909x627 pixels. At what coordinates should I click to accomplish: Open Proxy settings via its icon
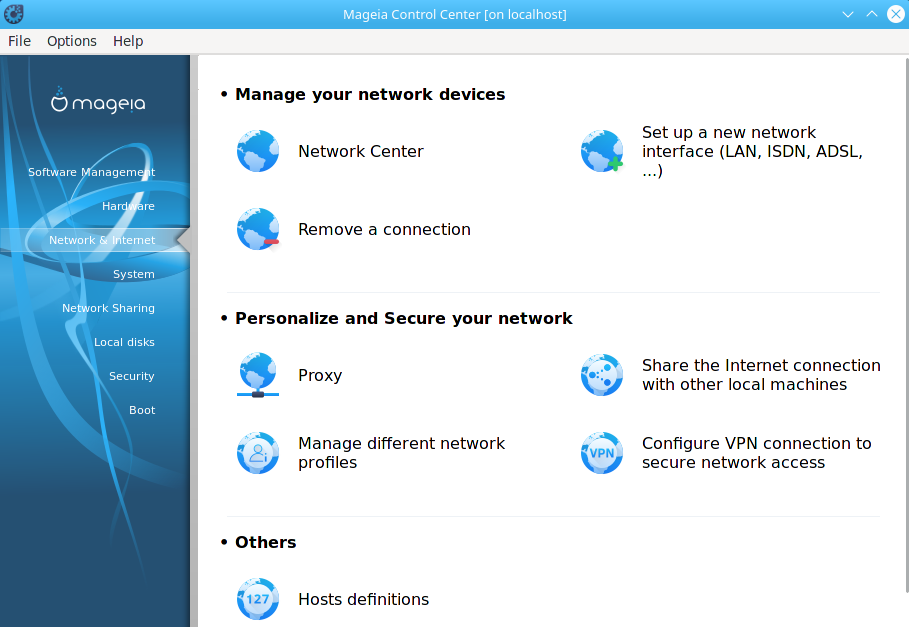257,374
